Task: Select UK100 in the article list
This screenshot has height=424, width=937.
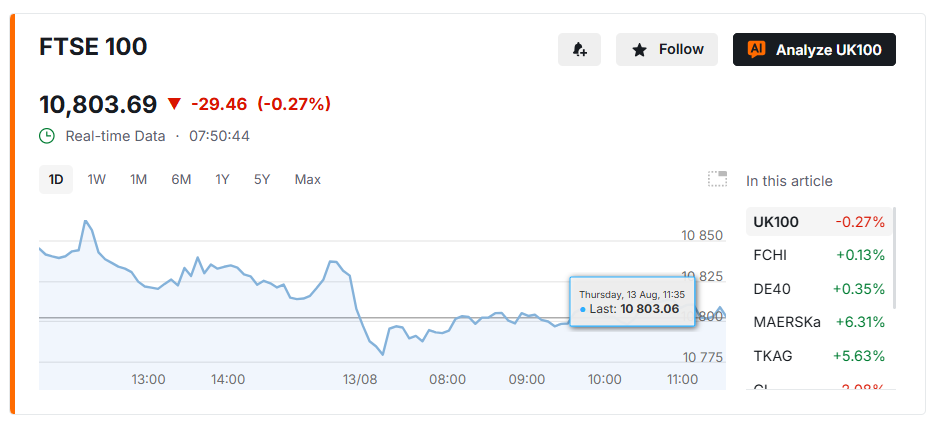Action: [819, 222]
